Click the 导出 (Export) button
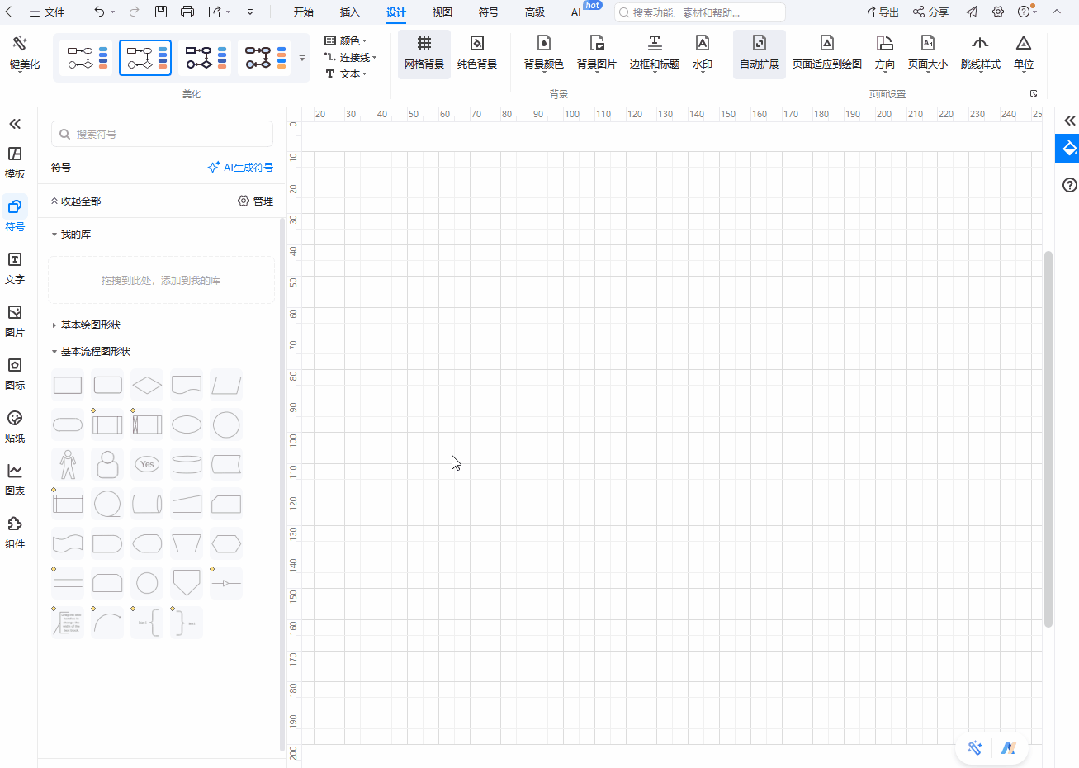1079x768 pixels. pos(882,12)
